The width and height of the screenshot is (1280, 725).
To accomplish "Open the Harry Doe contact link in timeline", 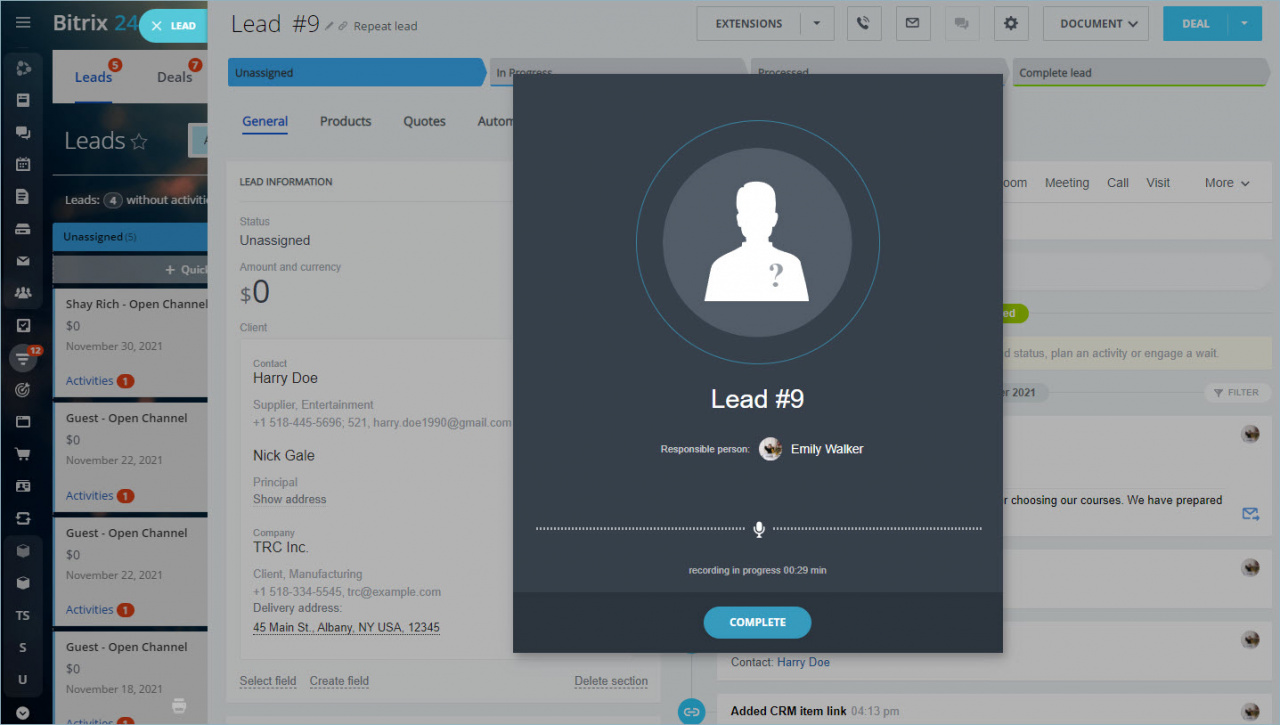I will pyautogui.click(x=803, y=662).
